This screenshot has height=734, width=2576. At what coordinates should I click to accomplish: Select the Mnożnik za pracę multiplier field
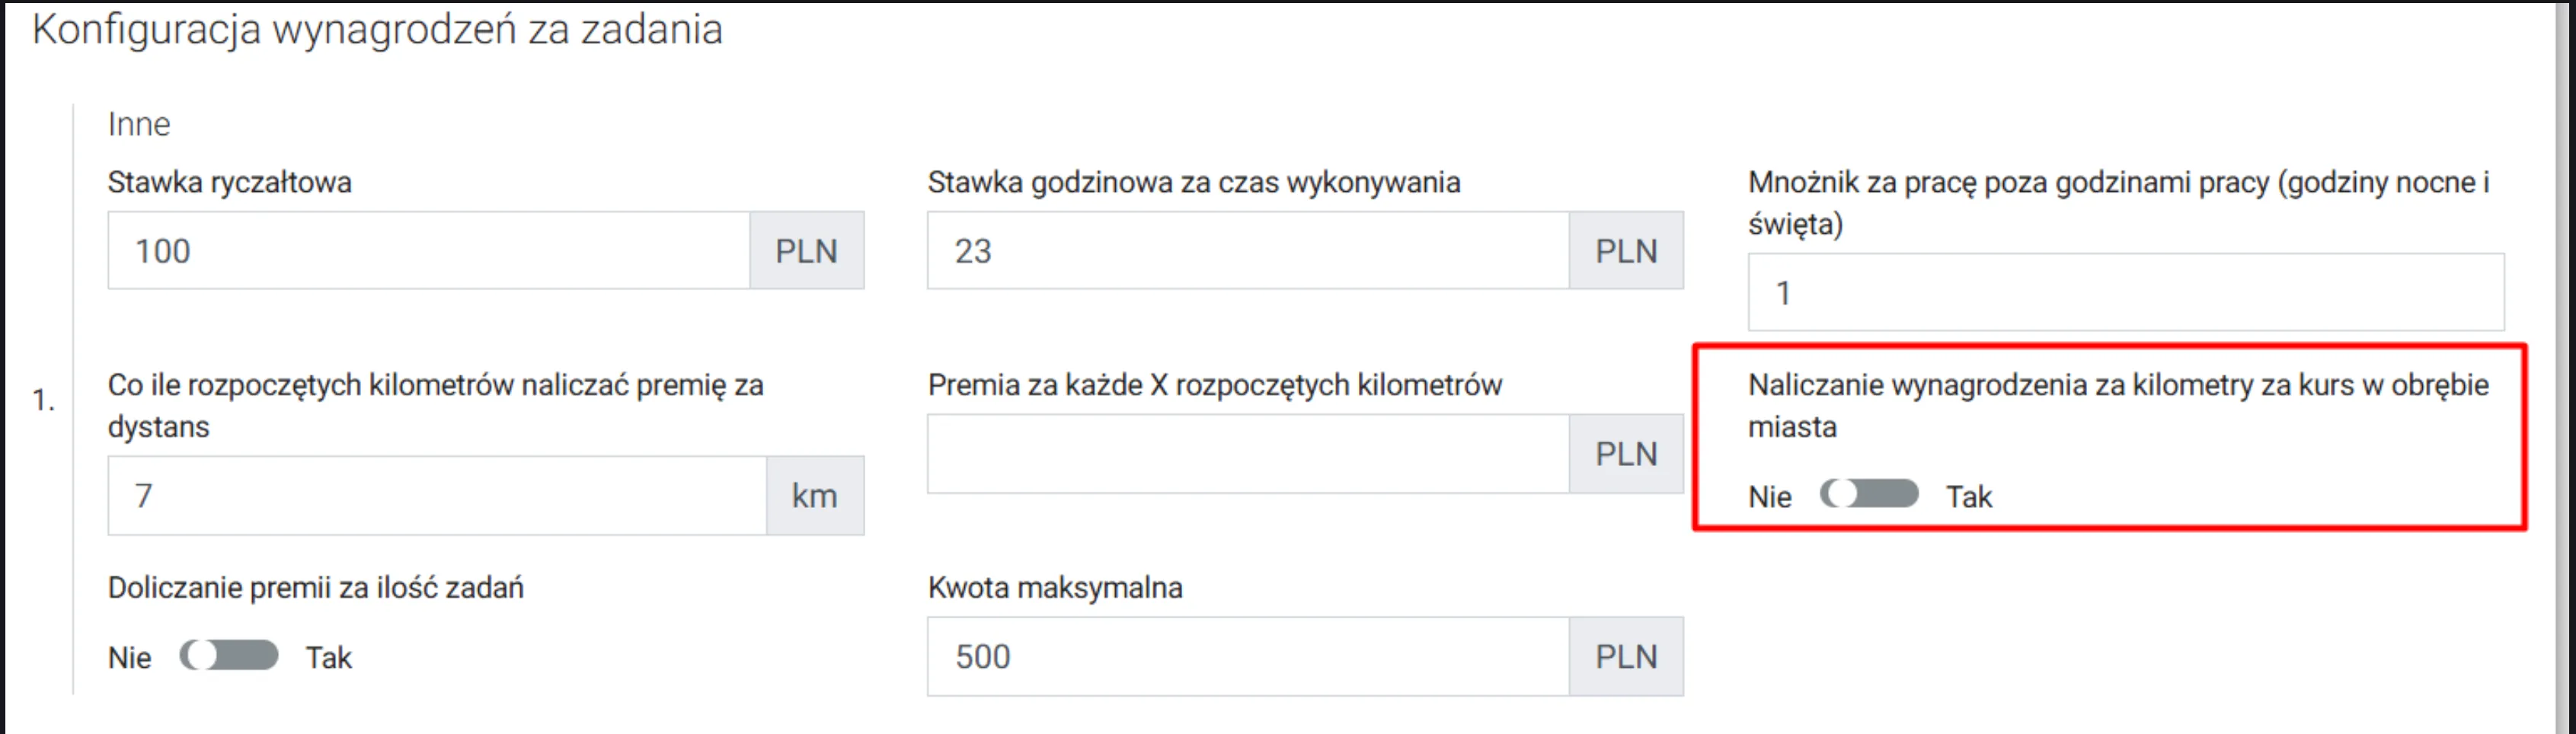click(2125, 293)
